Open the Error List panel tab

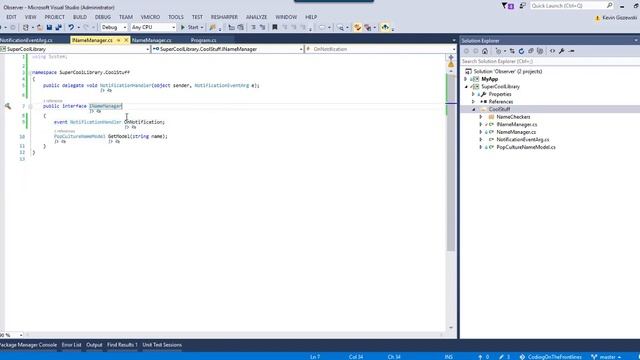tap(71, 345)
